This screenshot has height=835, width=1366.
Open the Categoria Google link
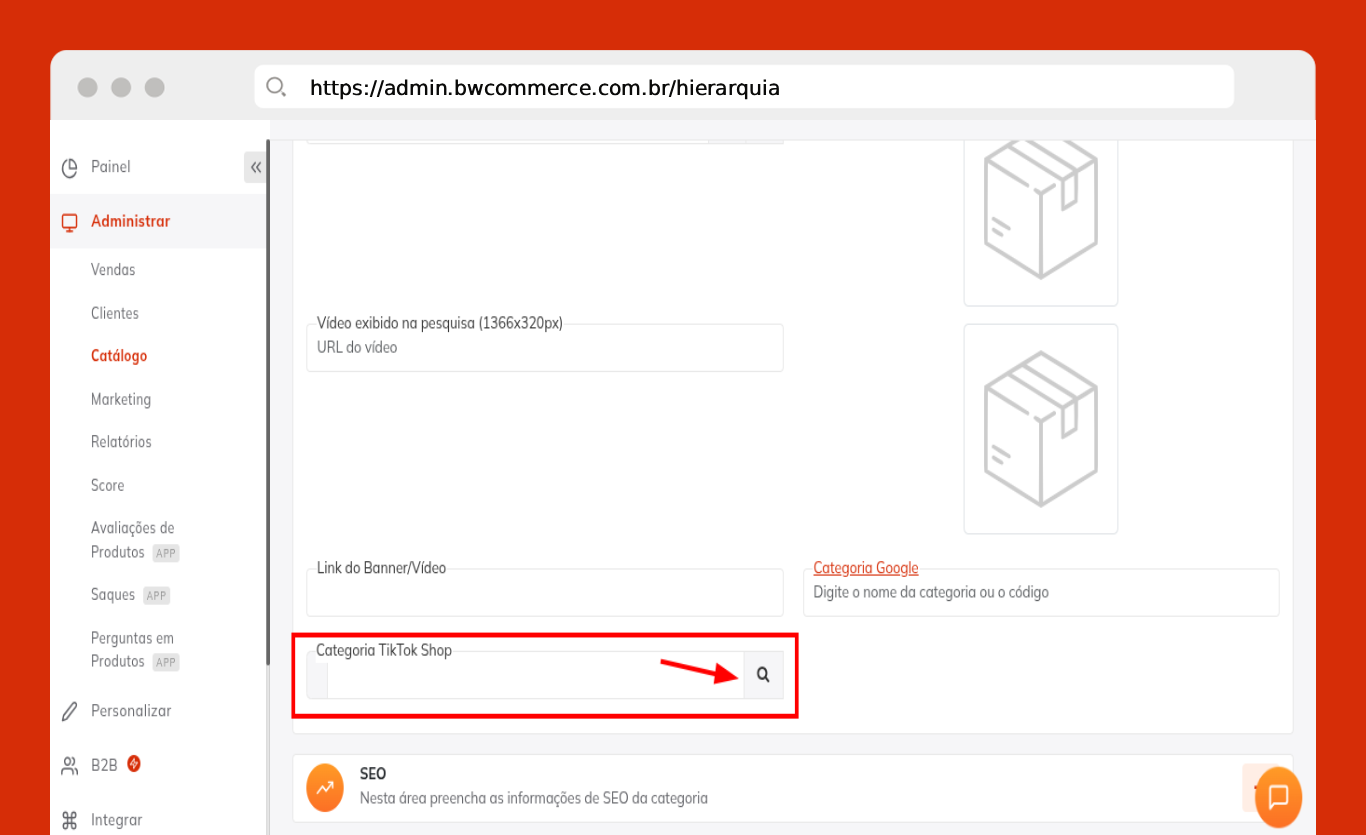pos(865,568)
